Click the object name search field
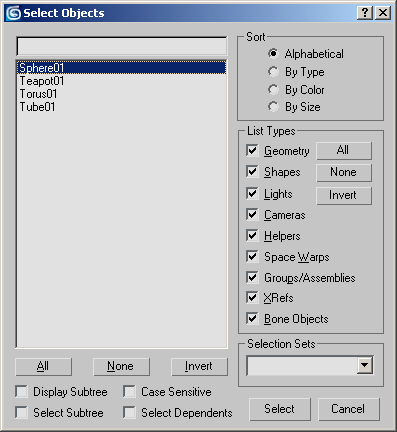Viewport: 397px width, 432px height. (x=122, y=46)
